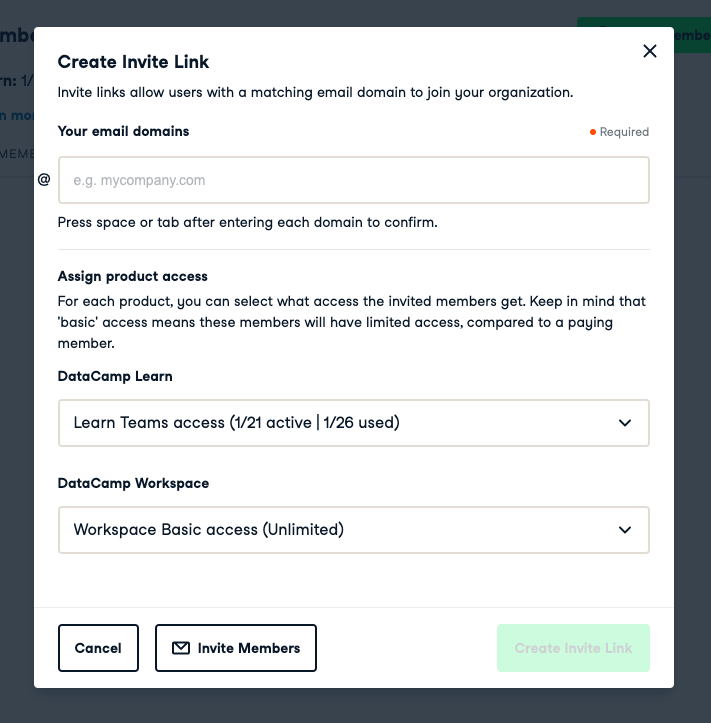Click the chevron arrow in DataCamp Learn field
711x723 pixels.
coord(625,423)
